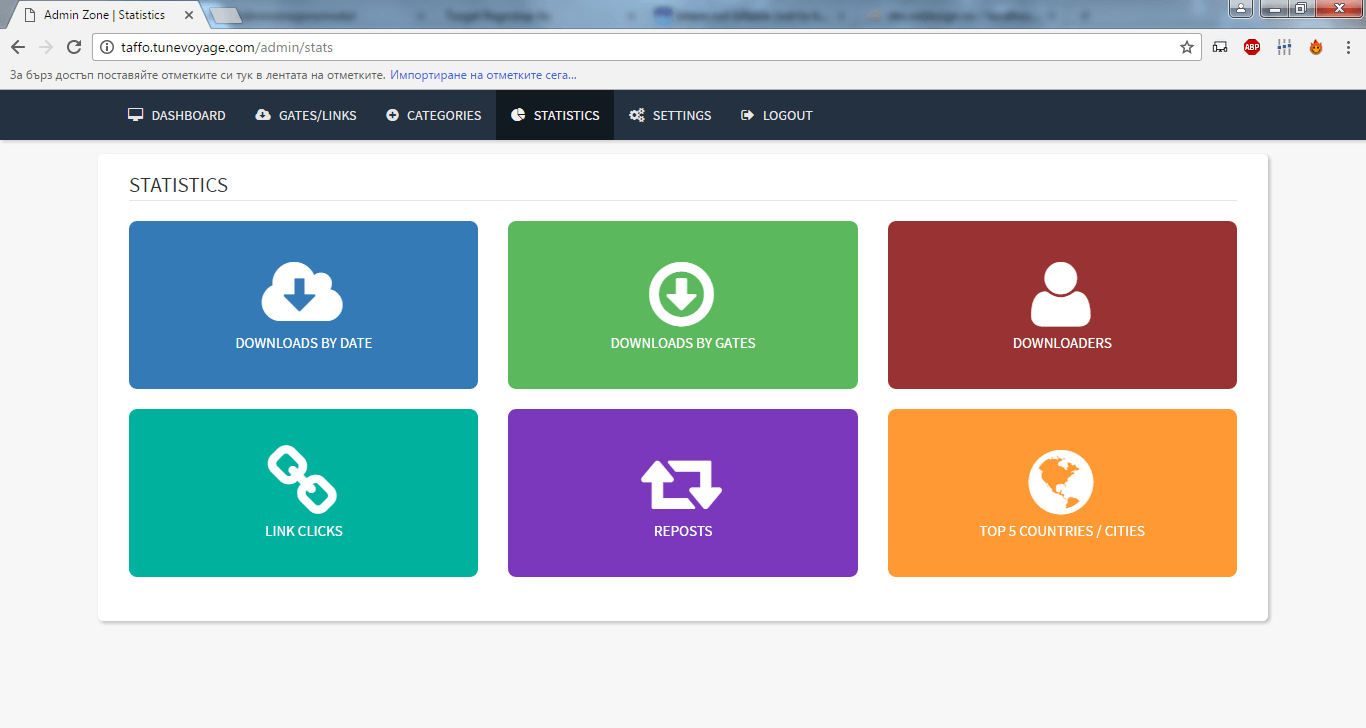Click the STATISTICS page heading
The height and width of the screenshot is (728, 1366).
(x=179, y=185)
